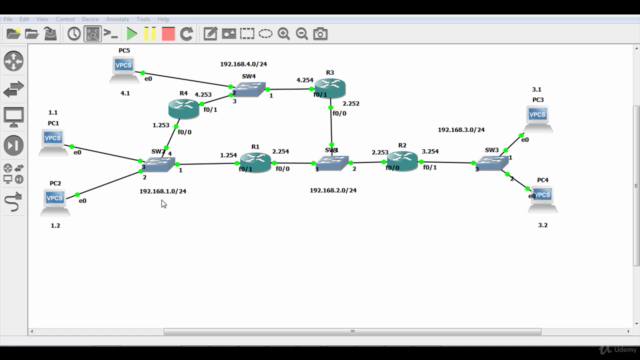The width and height of the screenshot is (640, 360).
Task: Click the Snapshot manager clock icon
Action: tap(74, 34)
